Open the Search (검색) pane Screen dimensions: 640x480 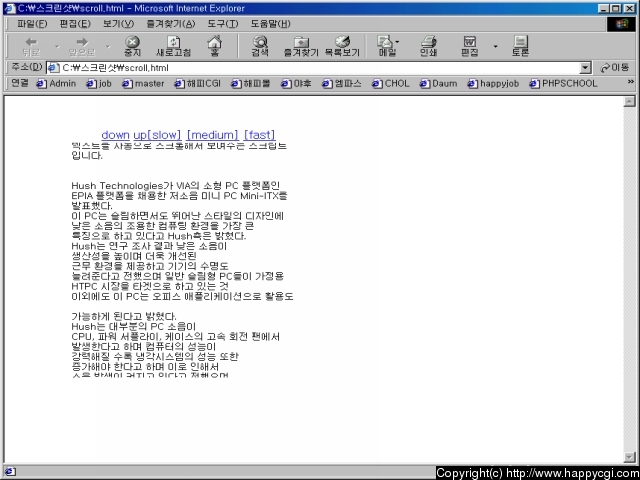260,46
